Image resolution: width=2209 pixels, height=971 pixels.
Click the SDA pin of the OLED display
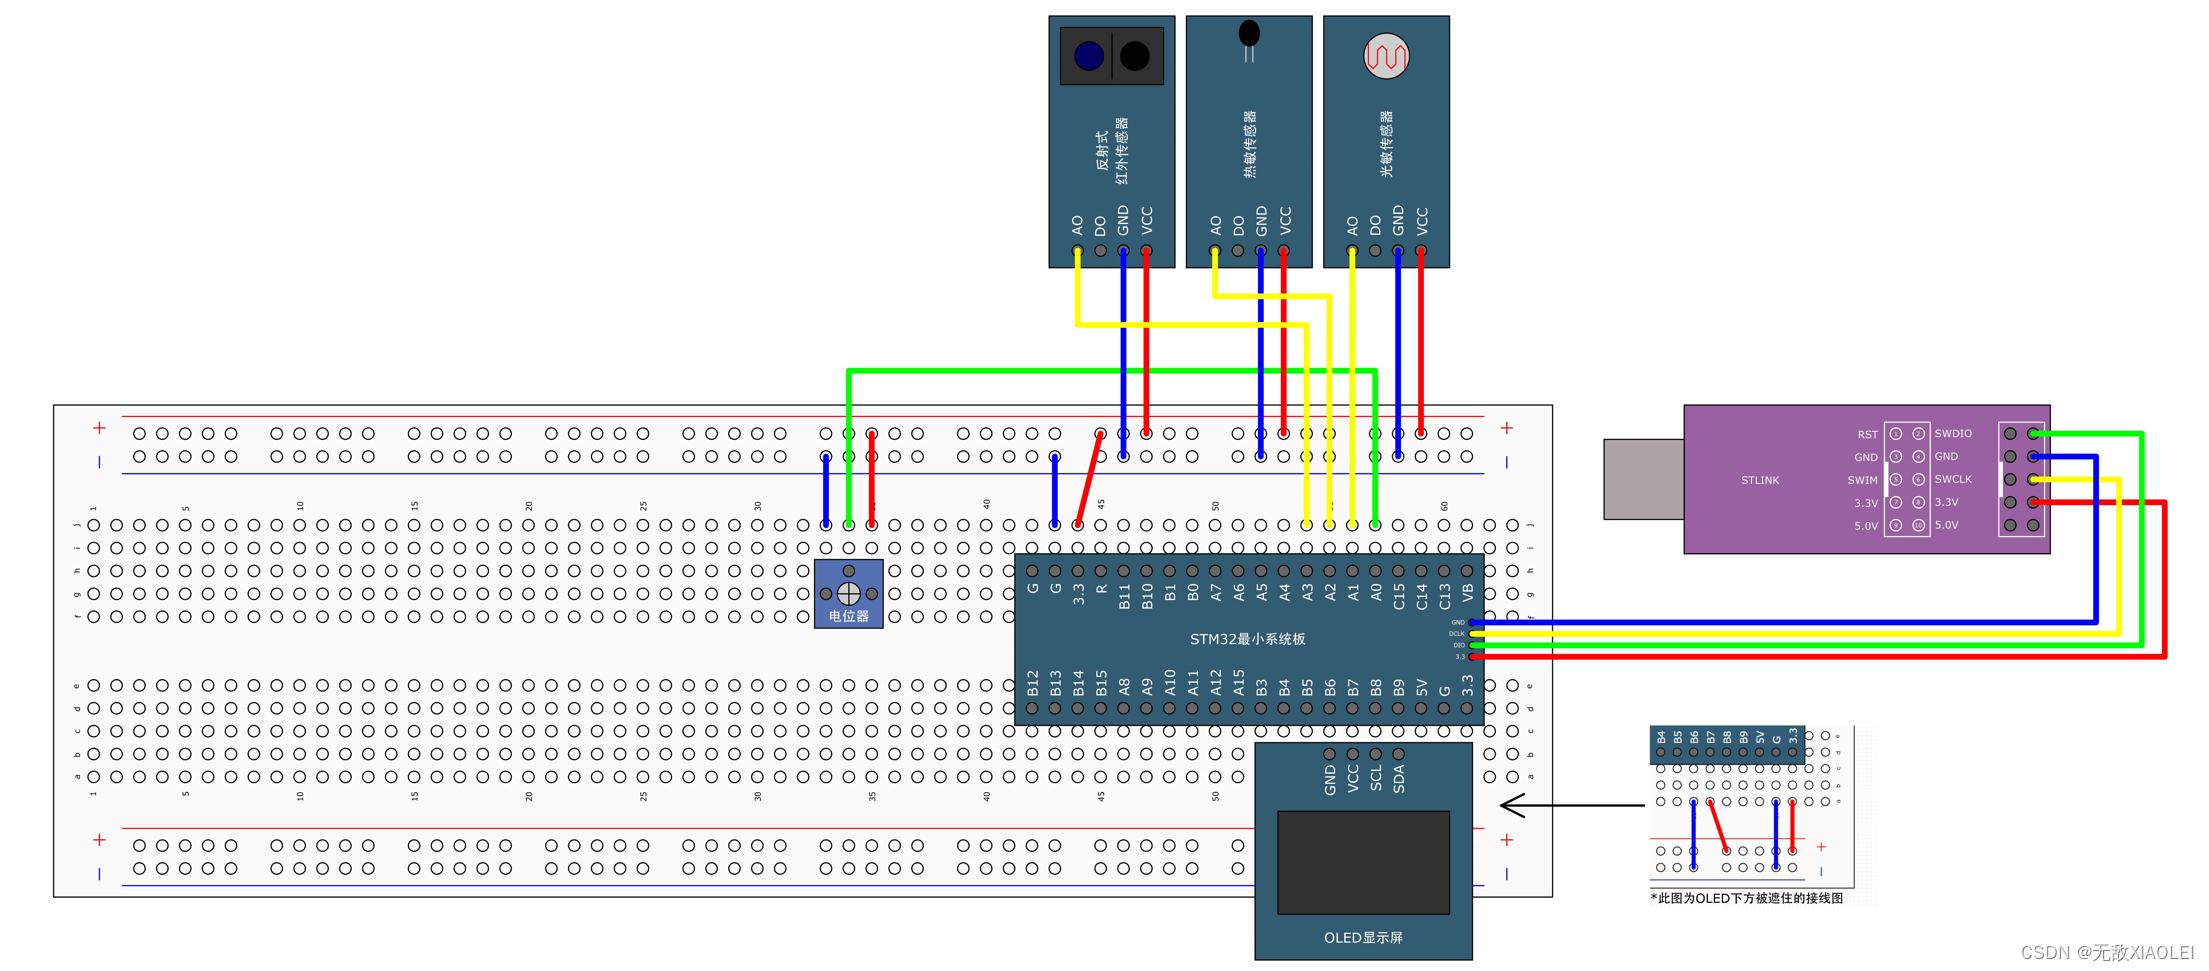click(1398, 755)
